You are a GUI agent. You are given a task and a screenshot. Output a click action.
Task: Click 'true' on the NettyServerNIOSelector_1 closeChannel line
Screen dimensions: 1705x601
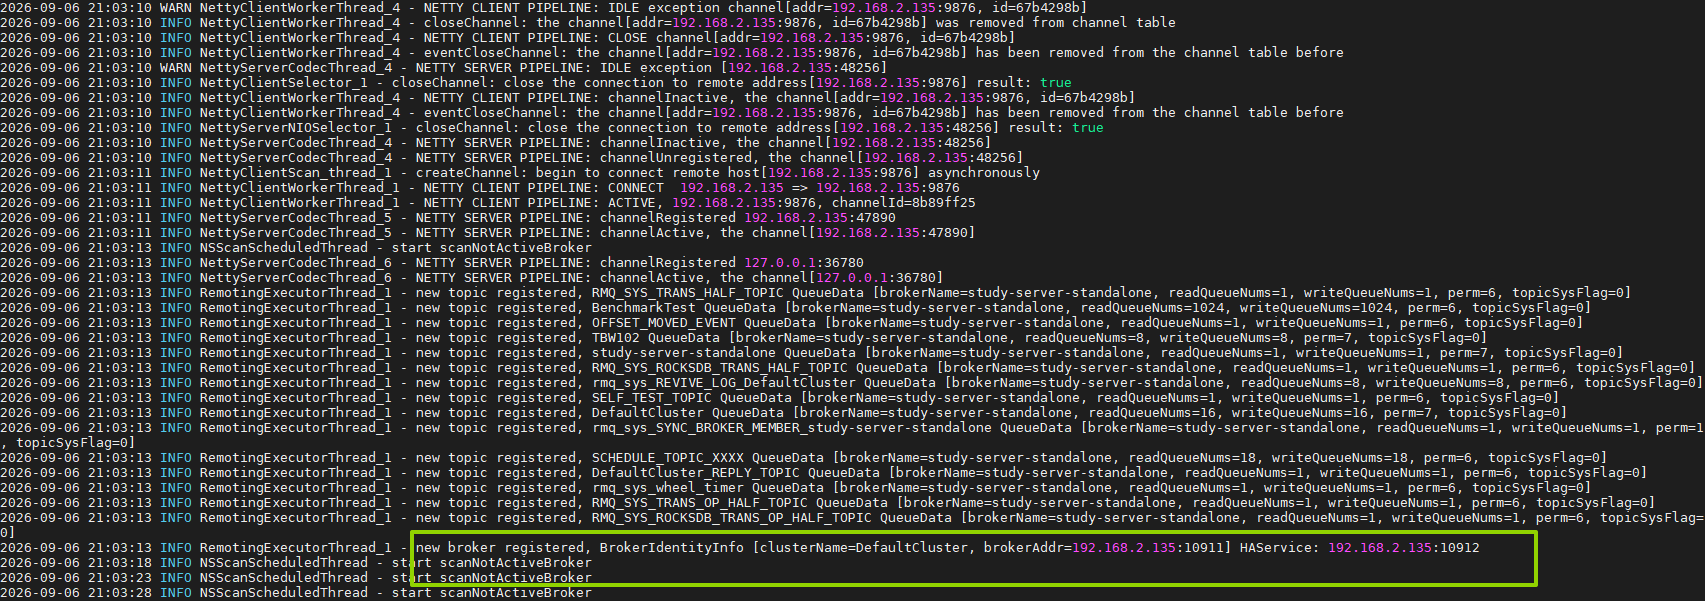1087,128
